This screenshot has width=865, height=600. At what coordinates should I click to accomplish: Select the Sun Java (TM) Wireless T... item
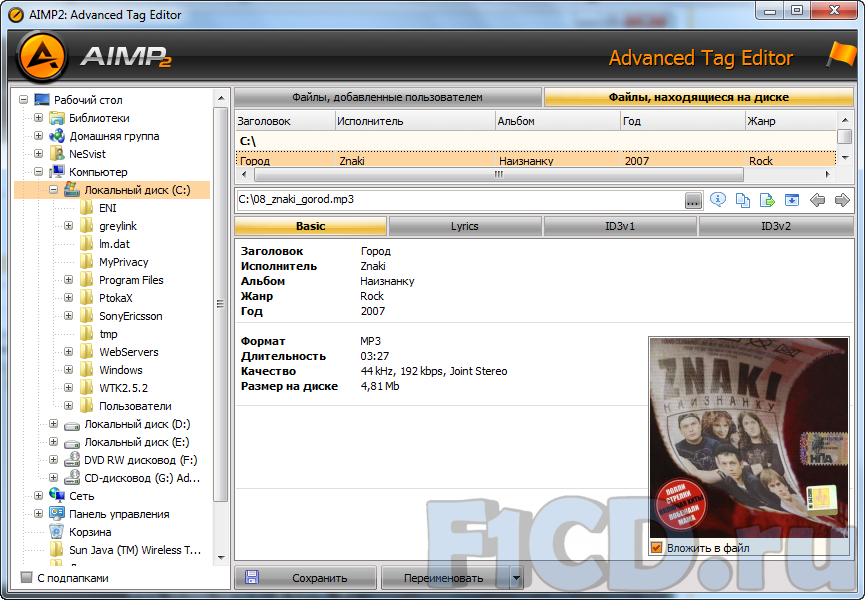(135, 550)
